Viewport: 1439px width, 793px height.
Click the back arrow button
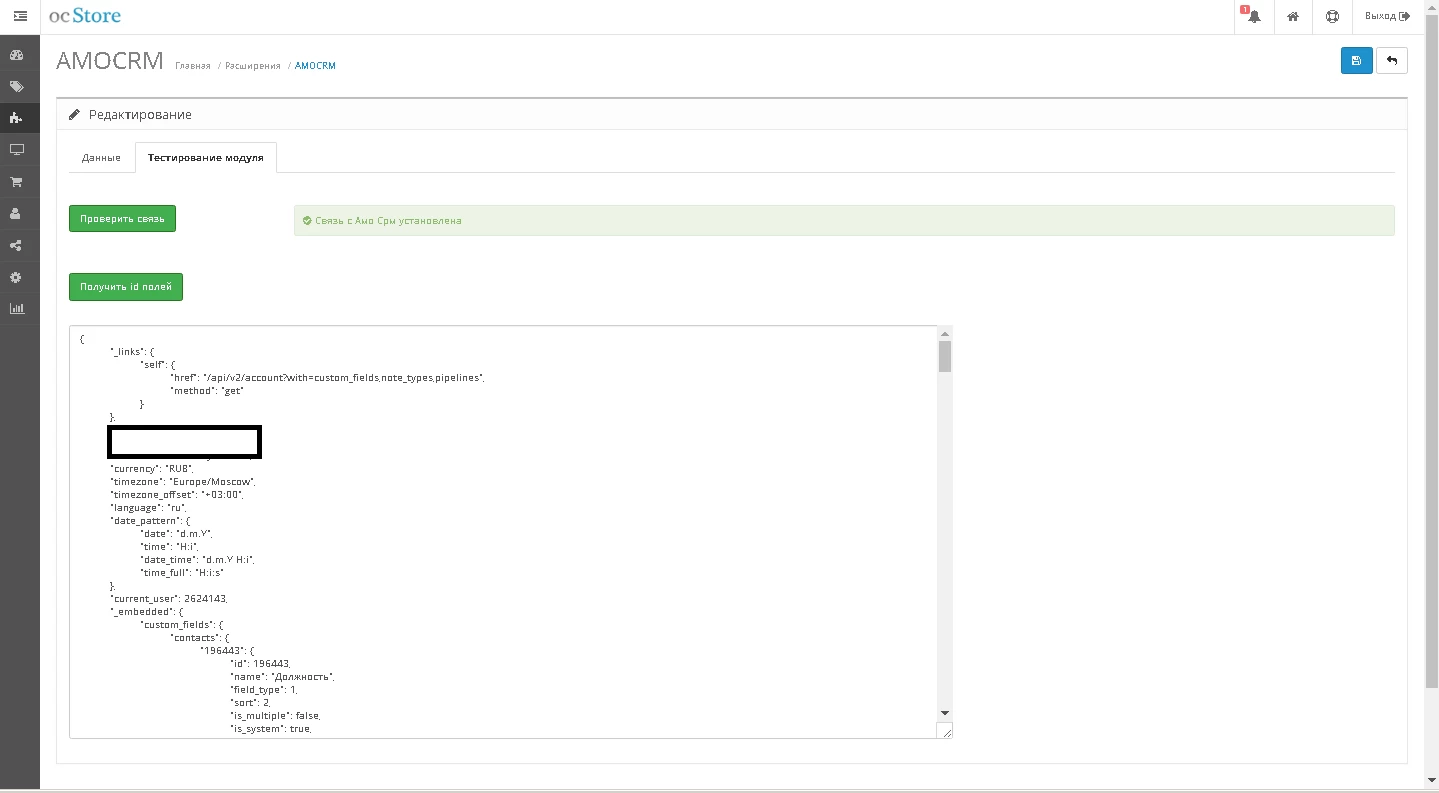coord(1391,60)
